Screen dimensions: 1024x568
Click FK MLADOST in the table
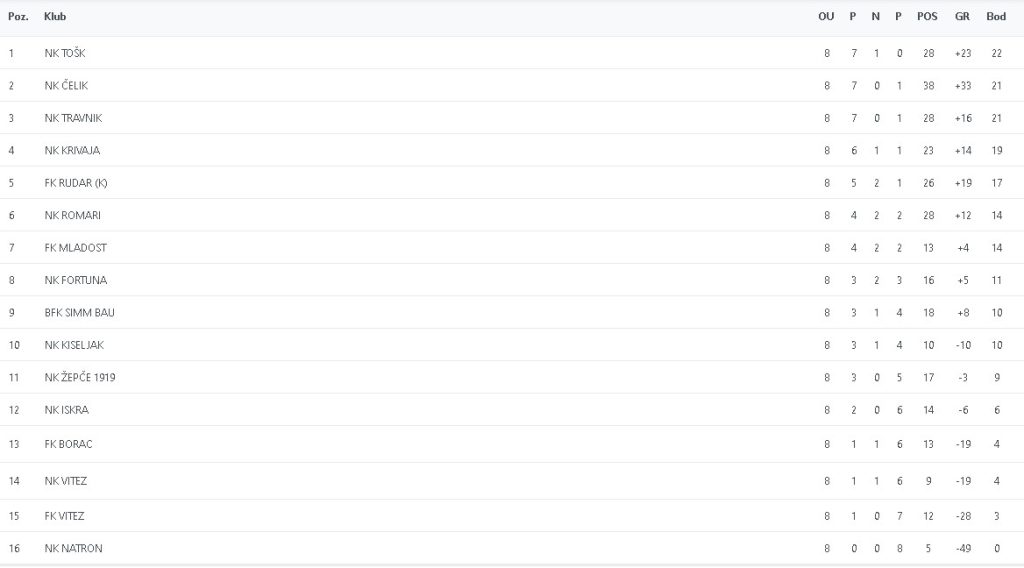(x=75, y=247)
